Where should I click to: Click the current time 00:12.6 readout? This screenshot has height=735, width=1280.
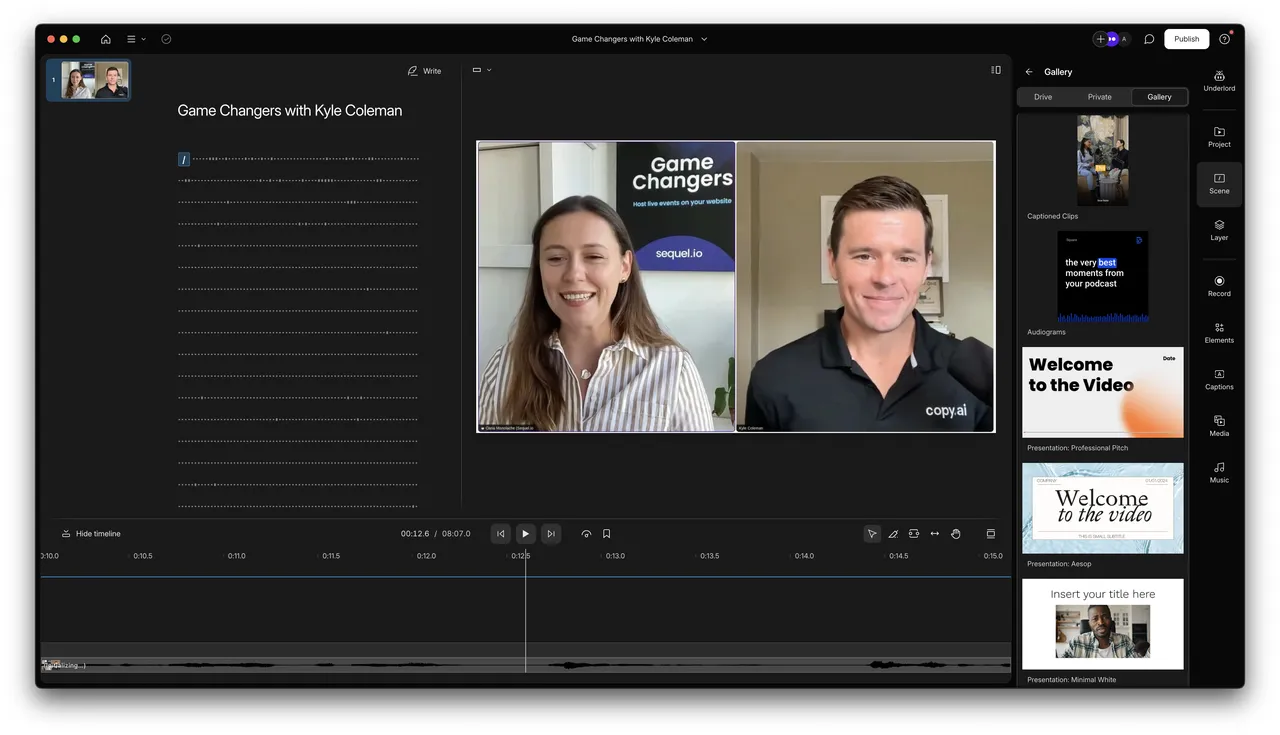415,534
